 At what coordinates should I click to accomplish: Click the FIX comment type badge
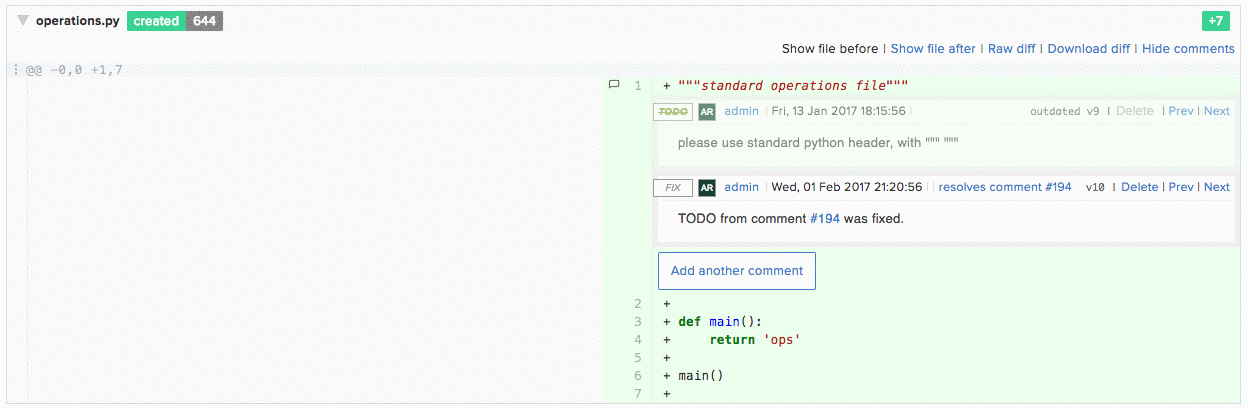(672, 187)
